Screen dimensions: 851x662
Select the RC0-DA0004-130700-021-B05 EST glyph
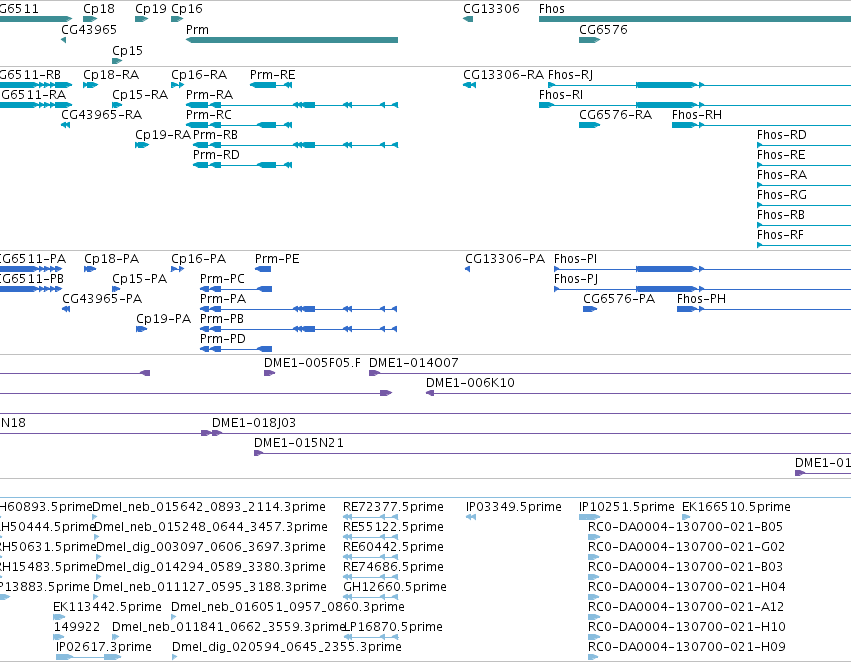(594, 537)
